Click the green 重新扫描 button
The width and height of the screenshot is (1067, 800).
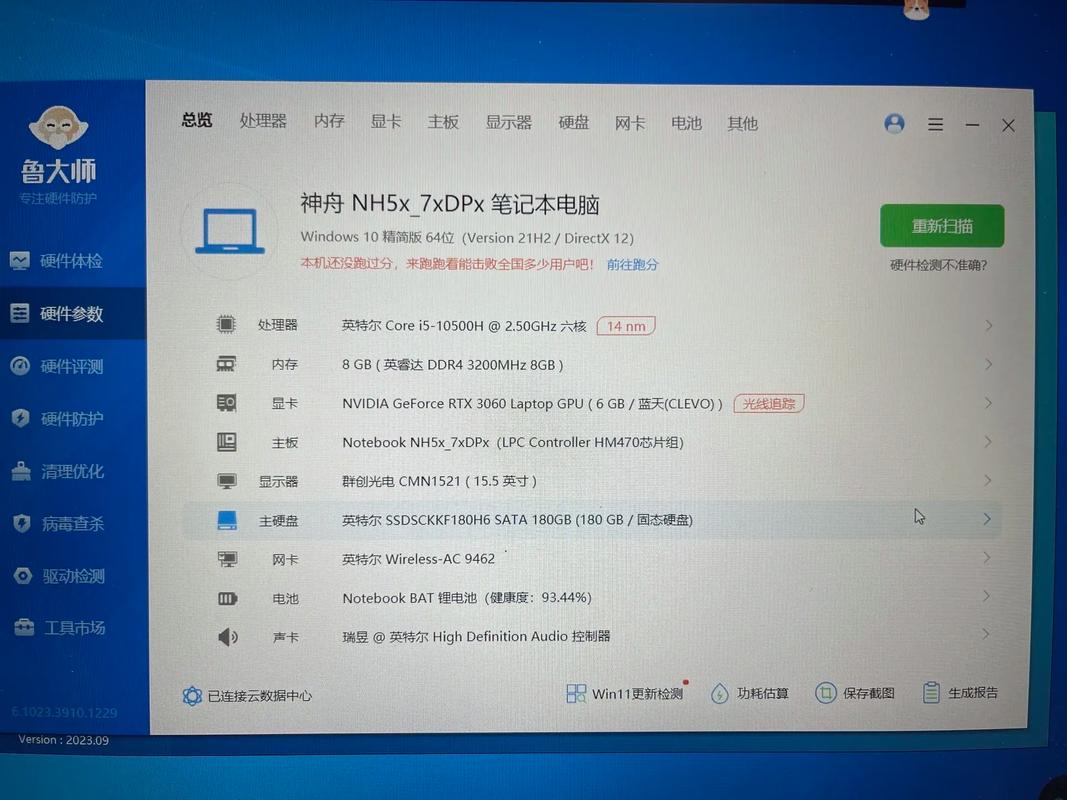tap(941, 226)
